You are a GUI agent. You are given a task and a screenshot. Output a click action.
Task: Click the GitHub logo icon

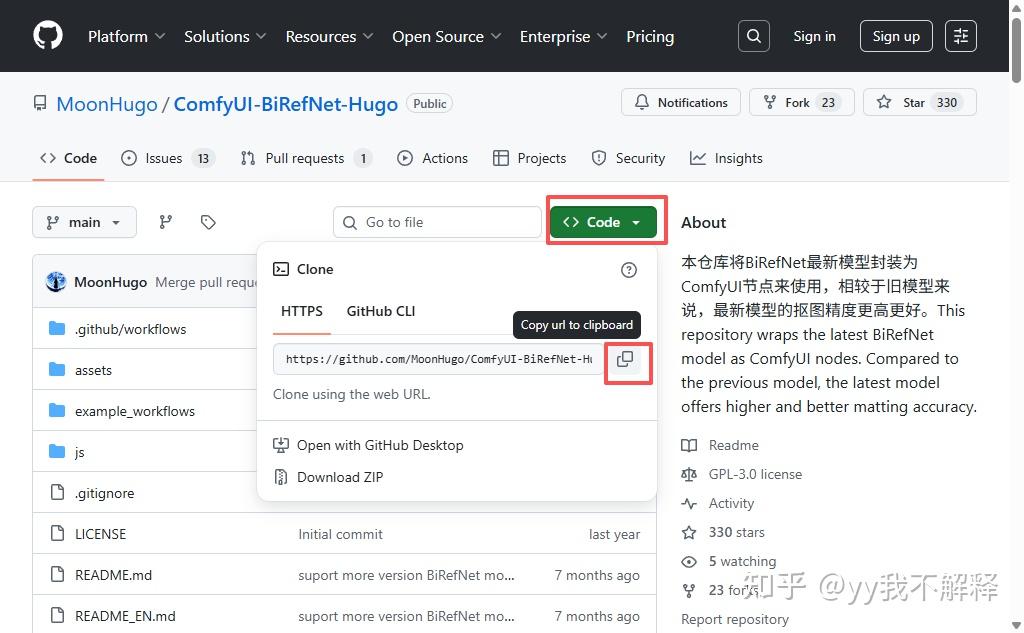[47, 35]
